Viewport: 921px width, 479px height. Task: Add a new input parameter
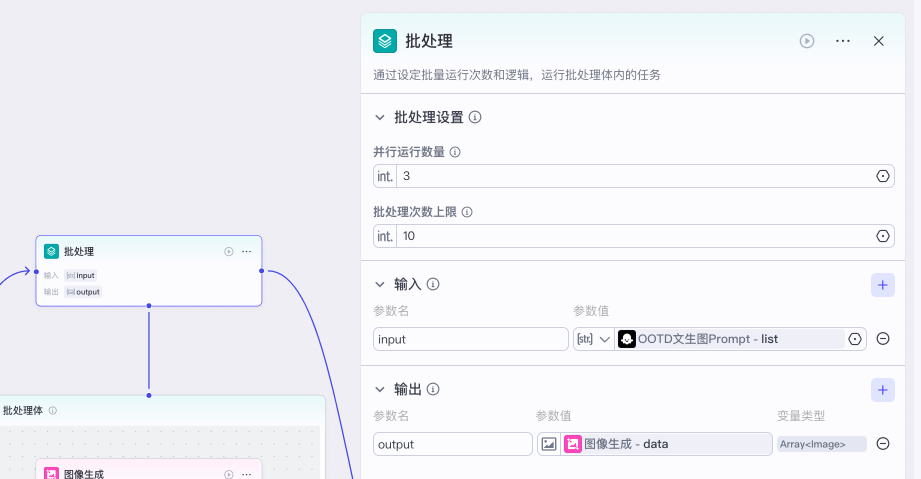[x=882, y=285]
